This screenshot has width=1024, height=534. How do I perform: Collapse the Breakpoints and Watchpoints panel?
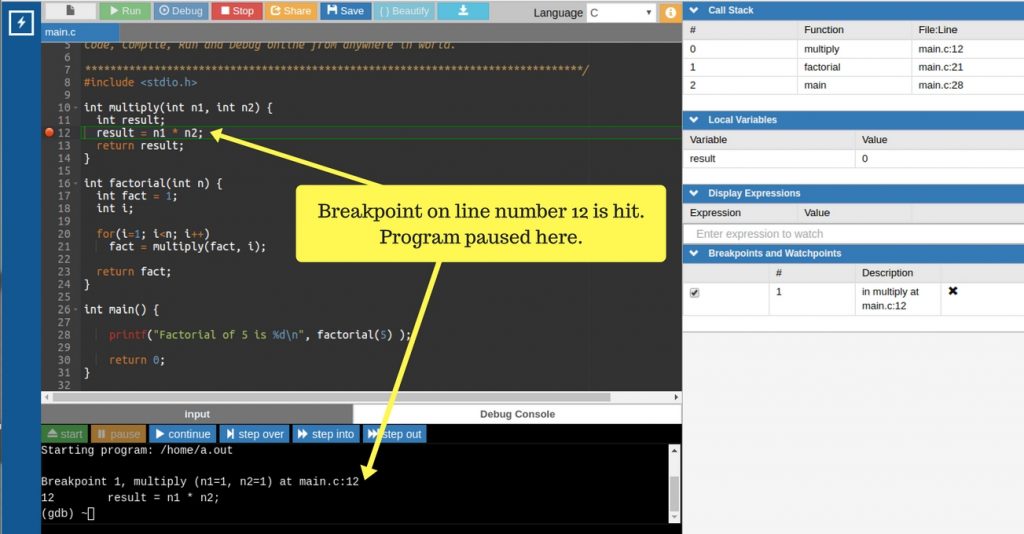click(694, 254)
